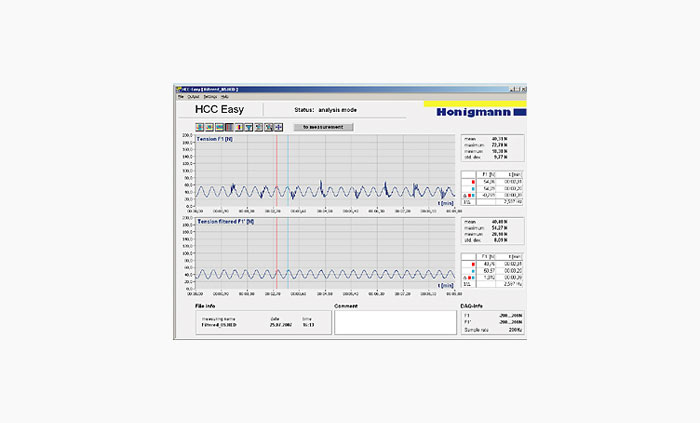700x423 pixels.
Task: Click the Honigmann logo
Action: coord(478,111)
